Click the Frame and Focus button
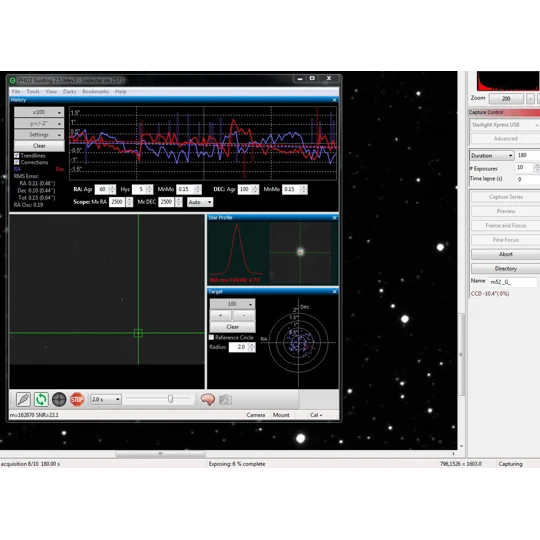This screenshot has width=540, height=540. (x=506, y=226)
